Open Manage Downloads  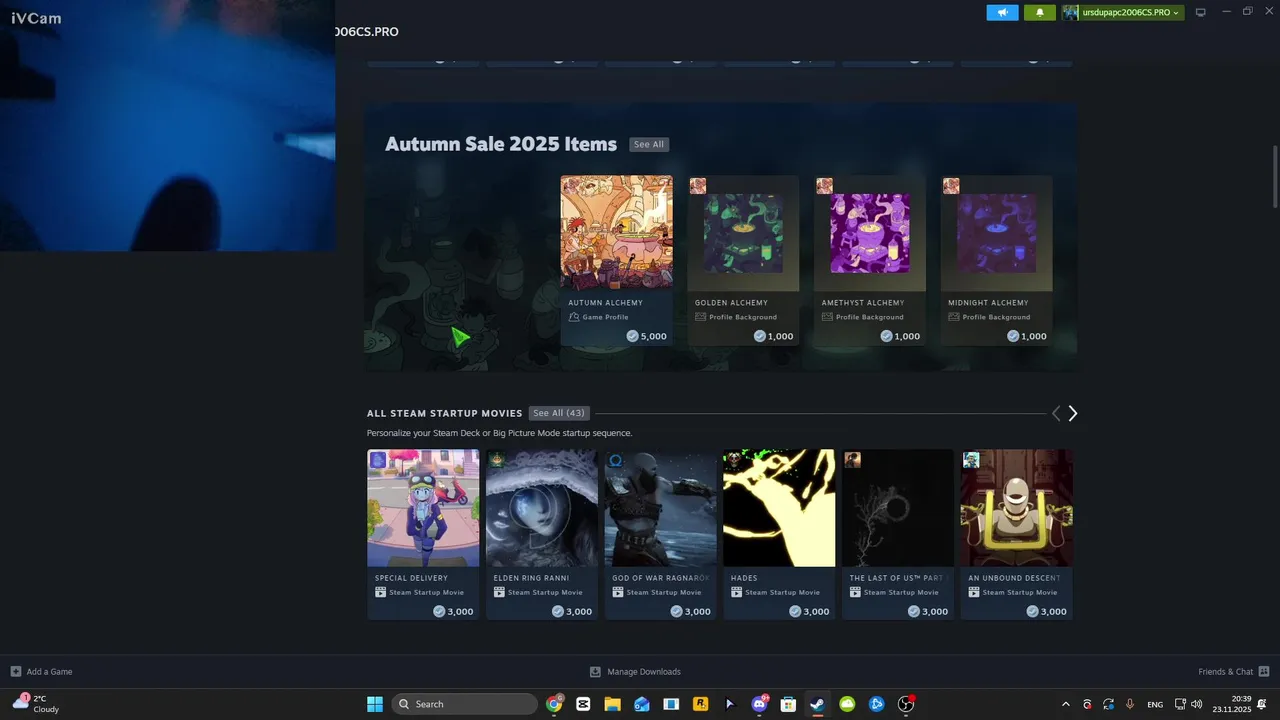pyautogui.click(x=635, y=672)
